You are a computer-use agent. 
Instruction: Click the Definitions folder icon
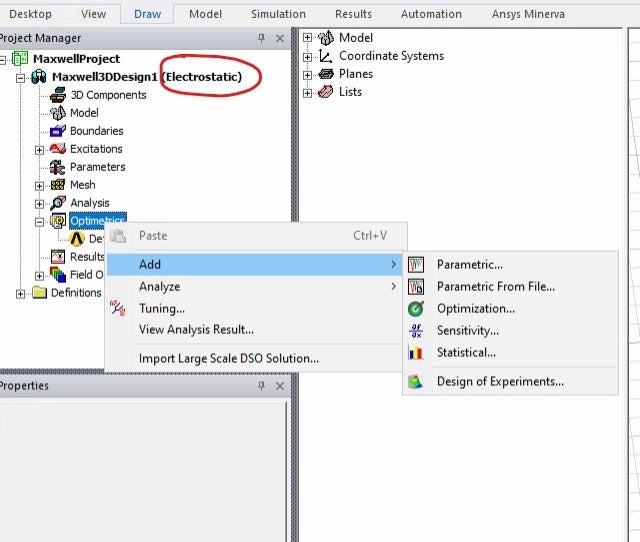[x=39, y=293]
